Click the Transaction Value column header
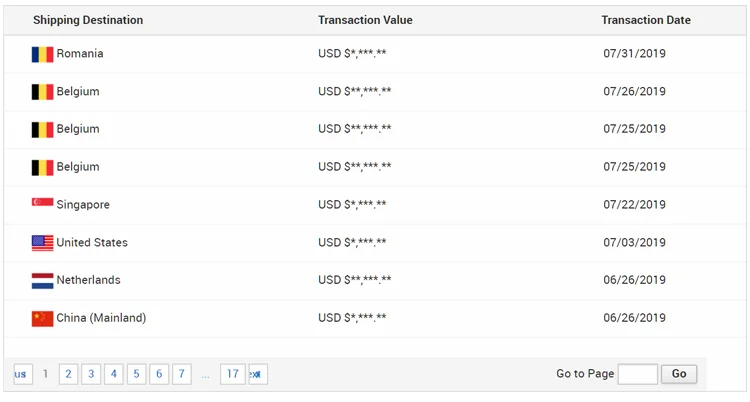The image size is (750, 402). (x=365, y=20)
